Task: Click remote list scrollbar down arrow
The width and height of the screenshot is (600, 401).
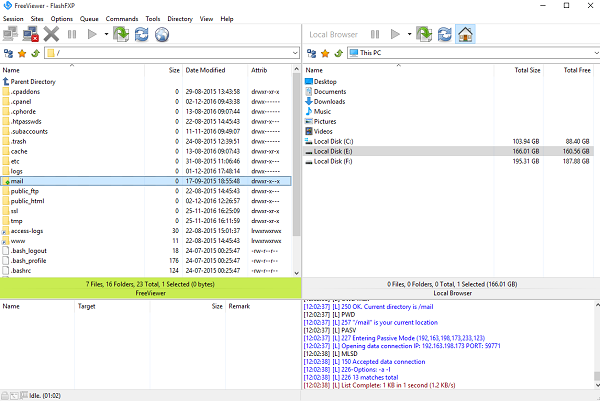Action: pos(297,273)
